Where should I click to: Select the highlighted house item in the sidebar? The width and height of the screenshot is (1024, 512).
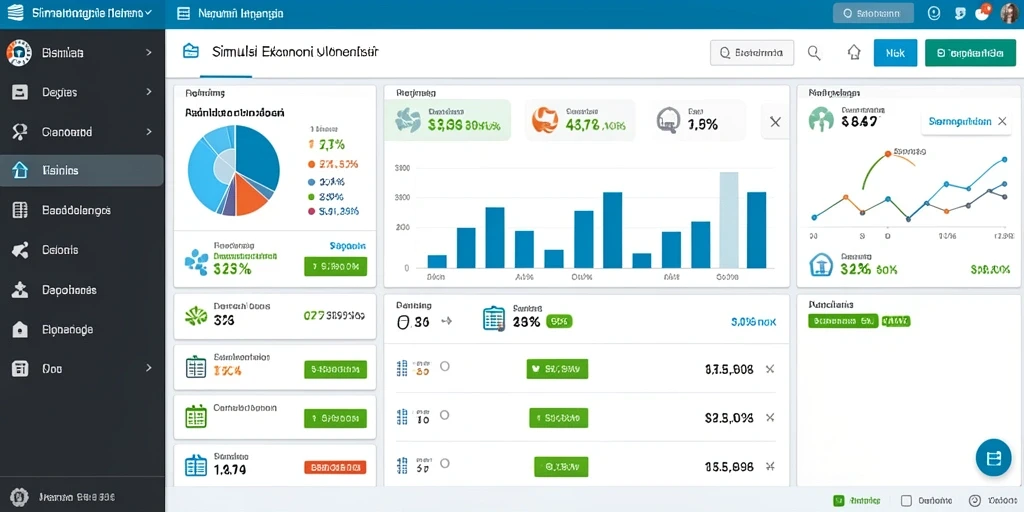(82, 170)
